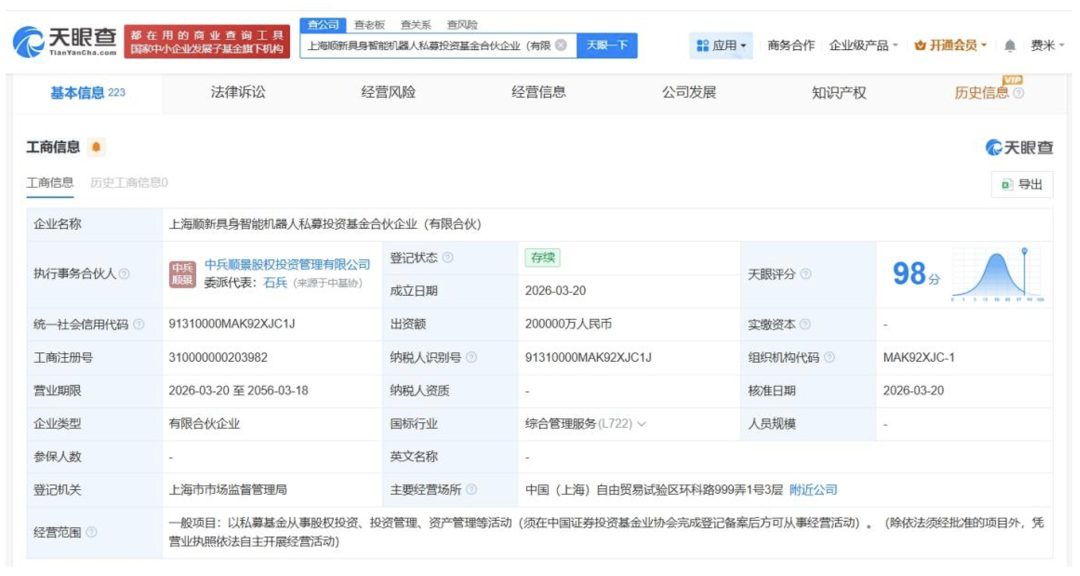This screenshot has height=576, width=1080.
Task: Click help icon next to 登记状态
Action: 448,258
